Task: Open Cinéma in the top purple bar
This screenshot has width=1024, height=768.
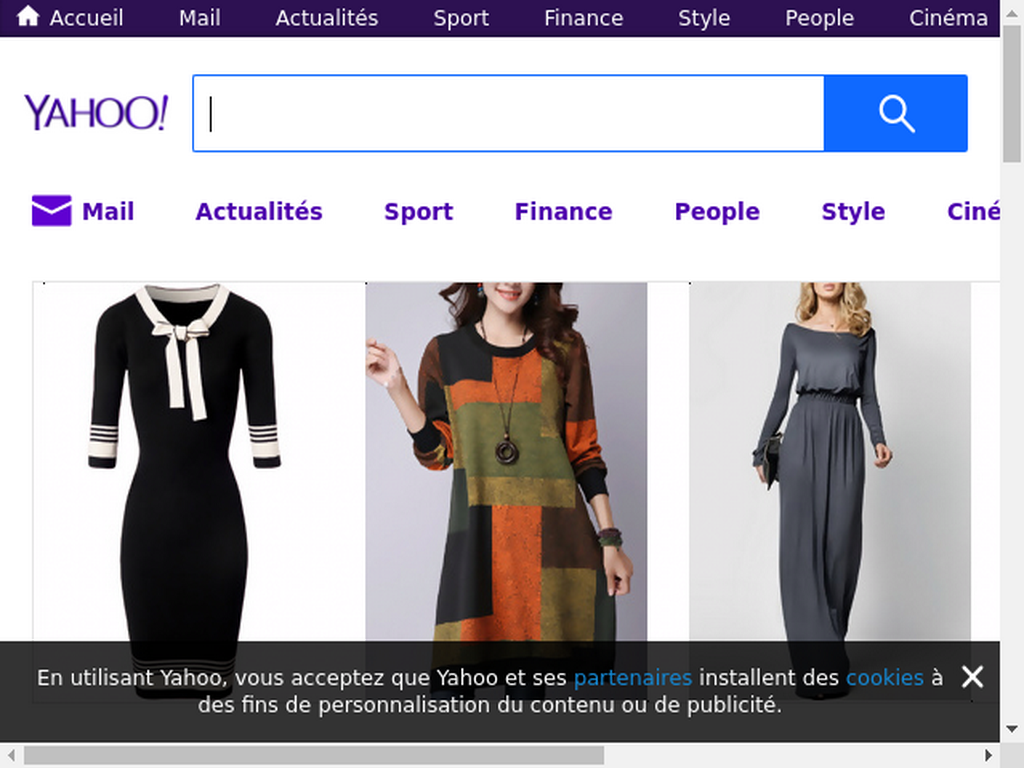Action: click(949, 18)
